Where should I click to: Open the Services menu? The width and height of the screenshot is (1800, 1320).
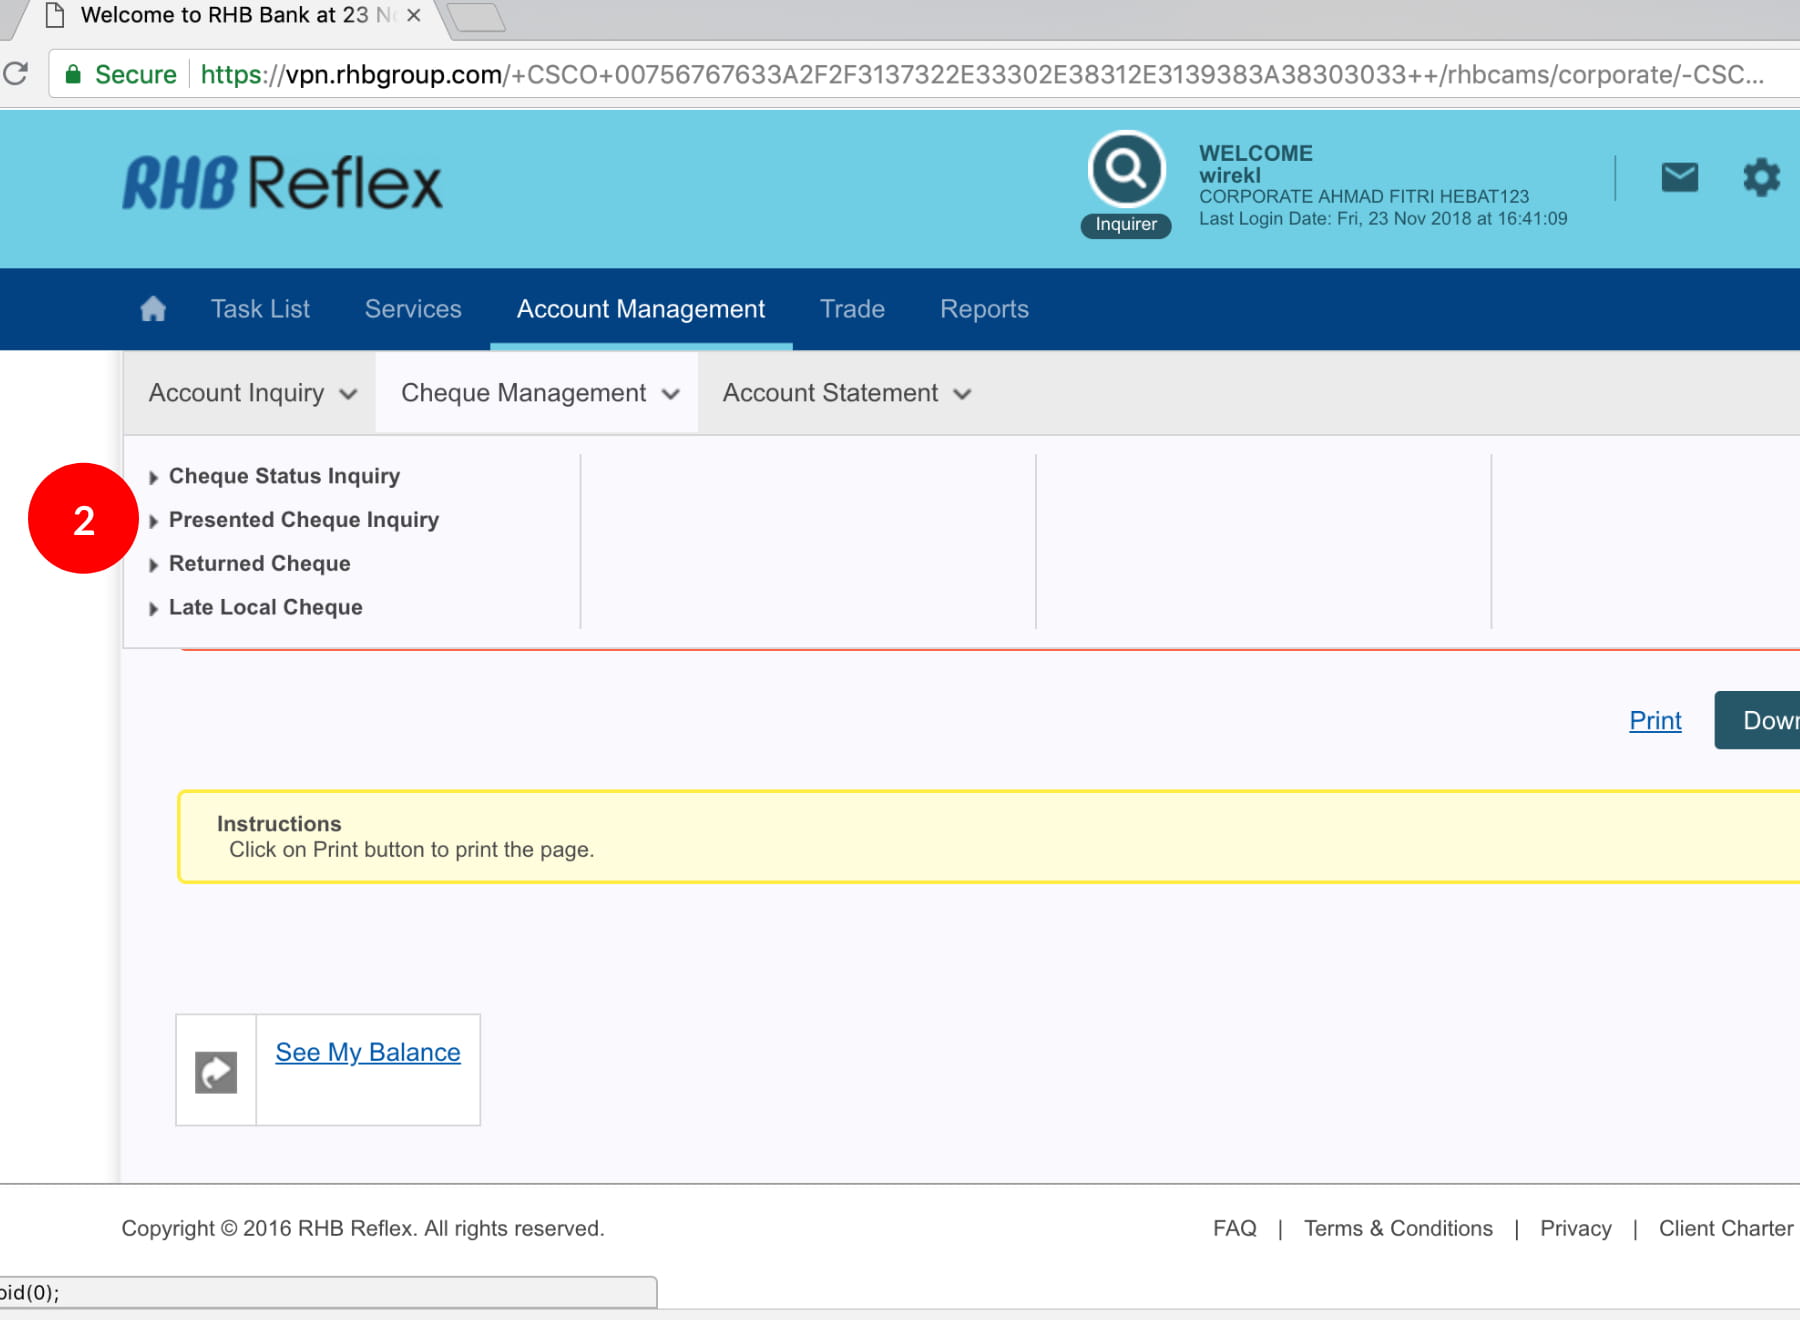tap(413, 309)
